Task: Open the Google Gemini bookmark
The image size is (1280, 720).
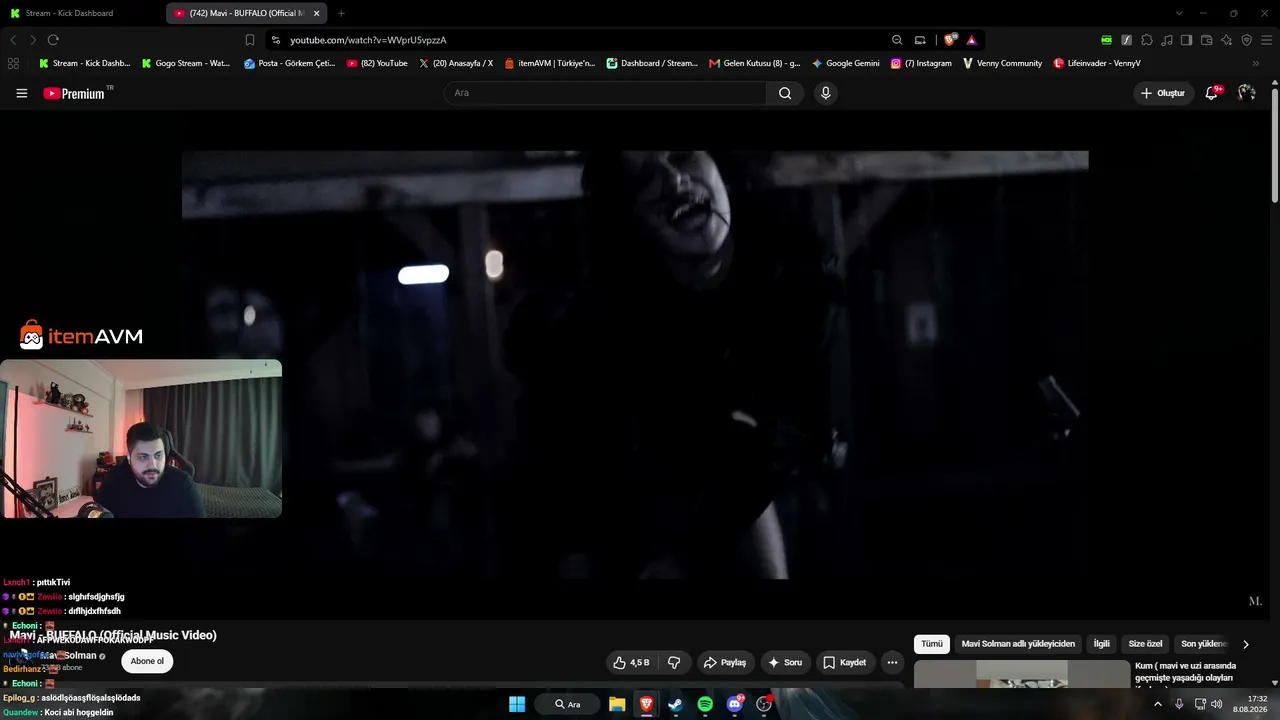Action: 846,63
